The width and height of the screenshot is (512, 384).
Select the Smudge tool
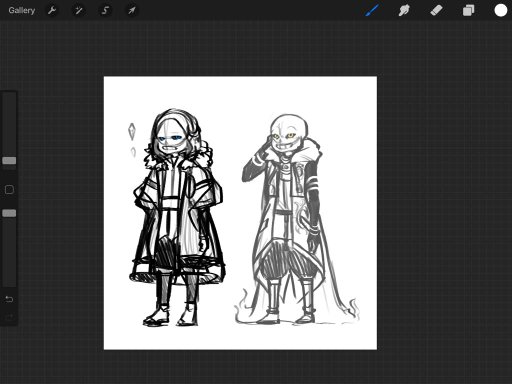404,10
